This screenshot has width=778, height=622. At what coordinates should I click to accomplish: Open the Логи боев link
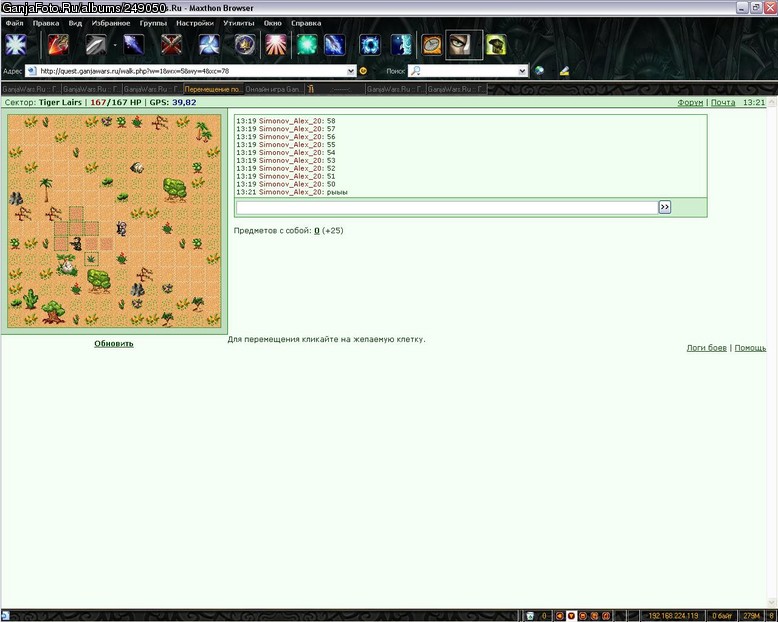(x=707, y=348)
